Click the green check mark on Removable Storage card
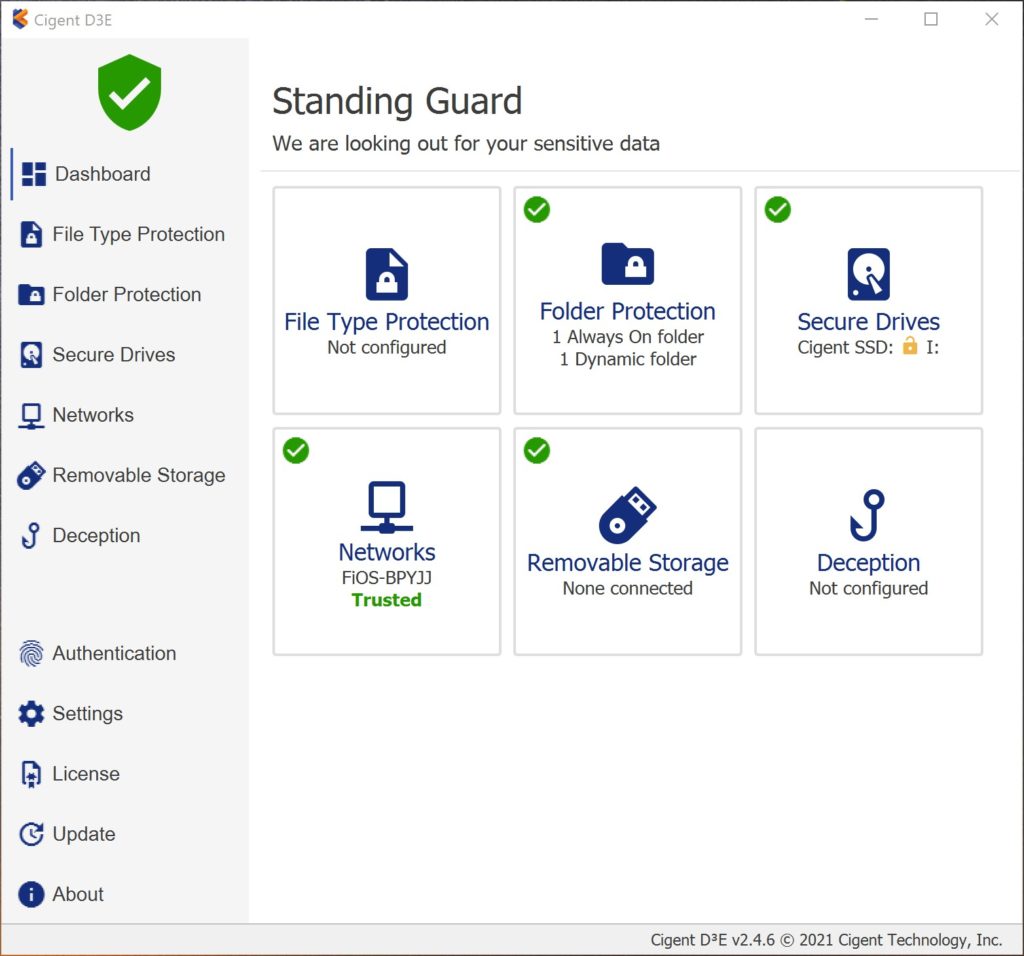Image resolution: width=1024 pixels, height=956 pixels. pos(537,451)
